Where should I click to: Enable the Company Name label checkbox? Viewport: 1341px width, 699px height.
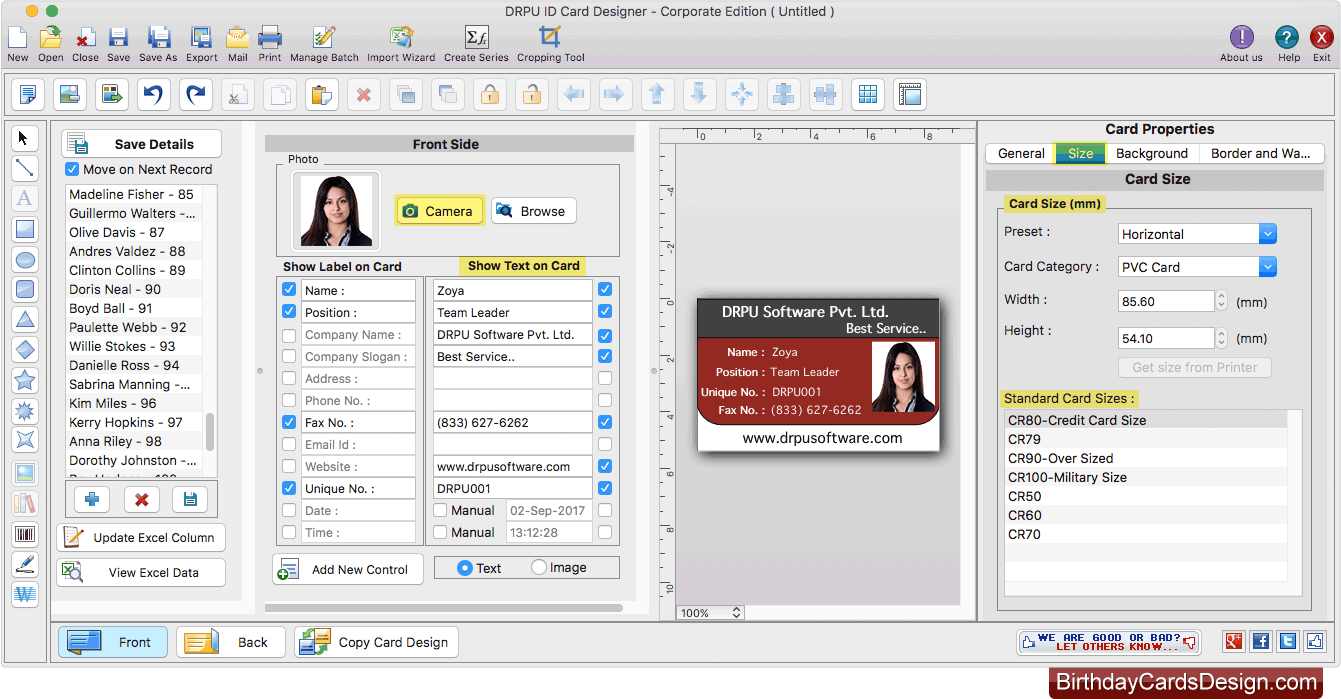click(289, 334)
